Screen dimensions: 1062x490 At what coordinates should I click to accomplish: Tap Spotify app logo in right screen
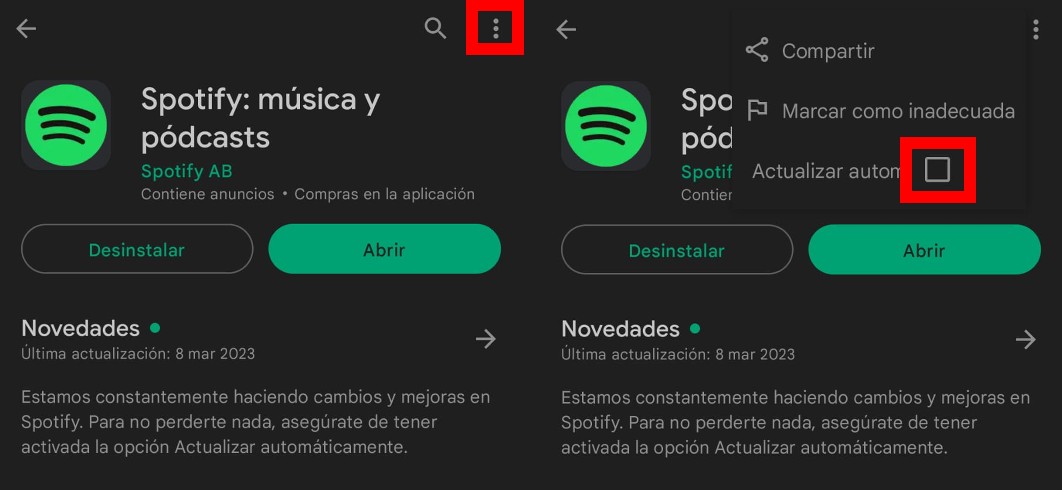(x=606, y=125)
